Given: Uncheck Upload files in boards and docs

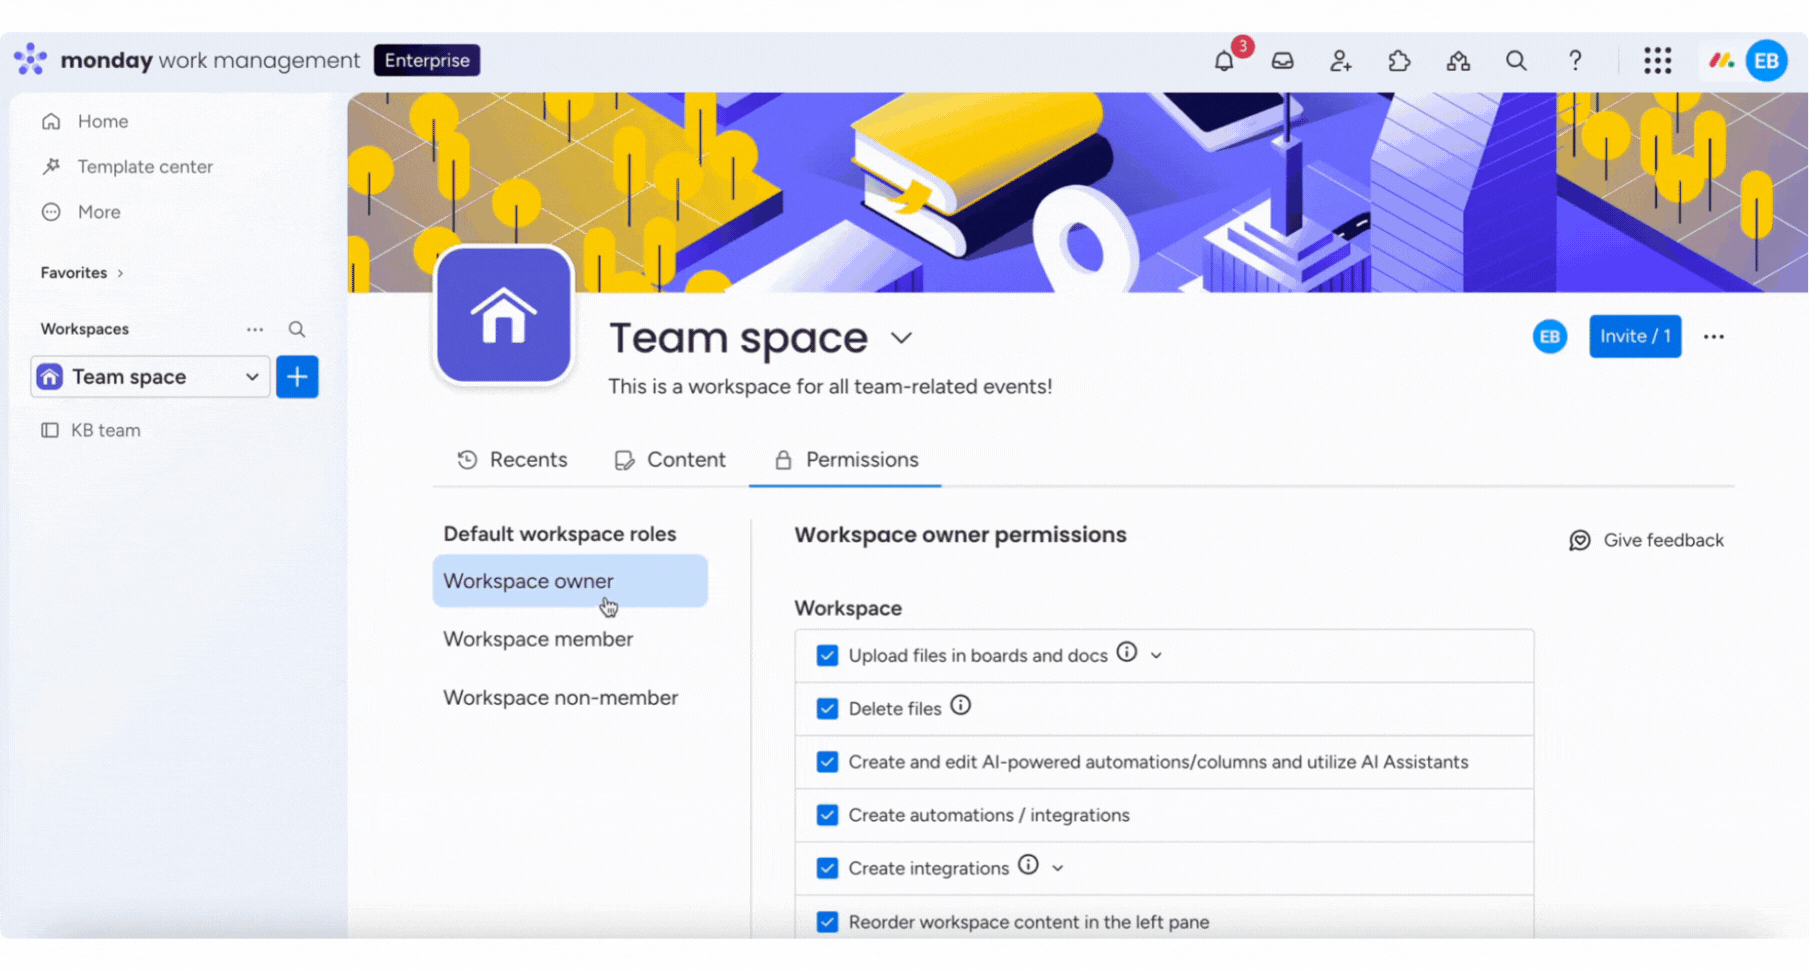Looking at the screenshot, I should (x=827, y=656).
